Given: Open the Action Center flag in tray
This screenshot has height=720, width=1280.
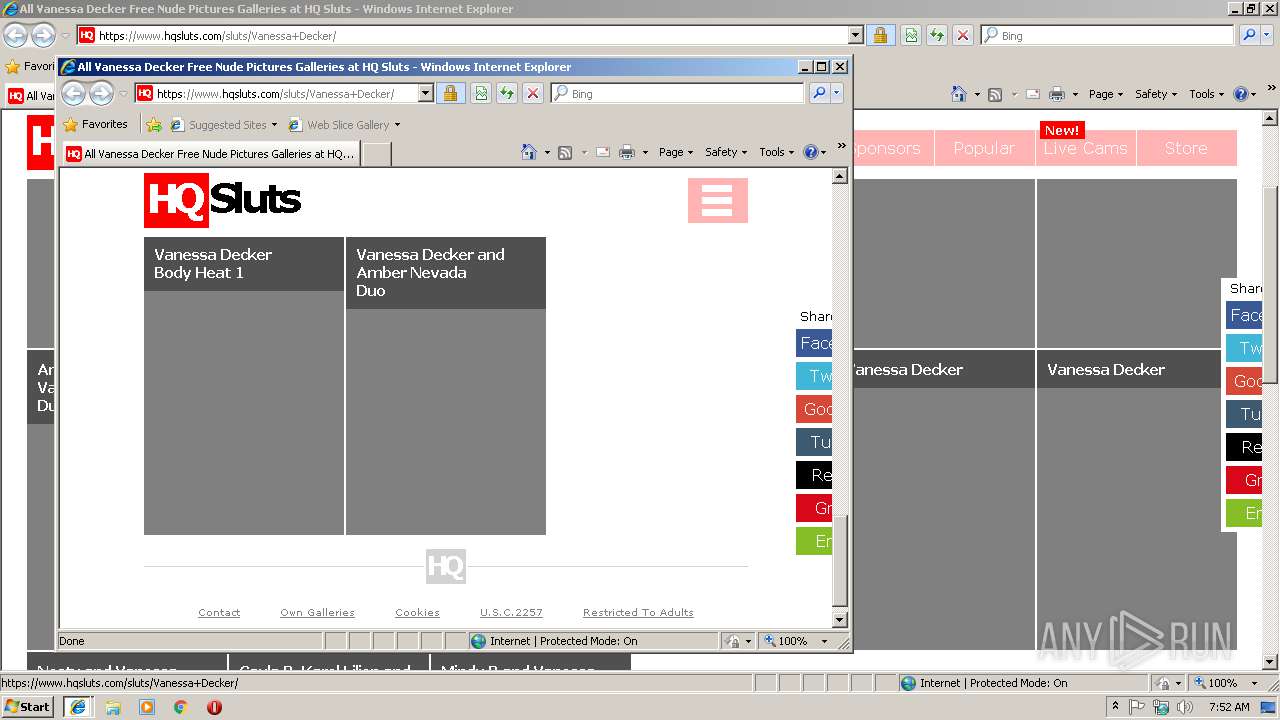Looking at the screenshot, I should tap(1137, 707).
